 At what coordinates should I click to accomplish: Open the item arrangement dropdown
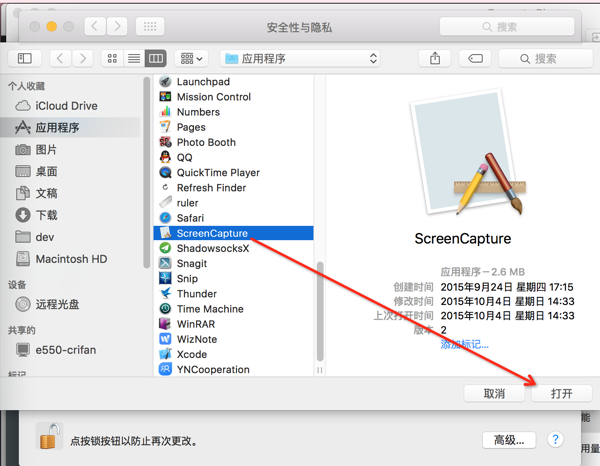coord(191,59)
